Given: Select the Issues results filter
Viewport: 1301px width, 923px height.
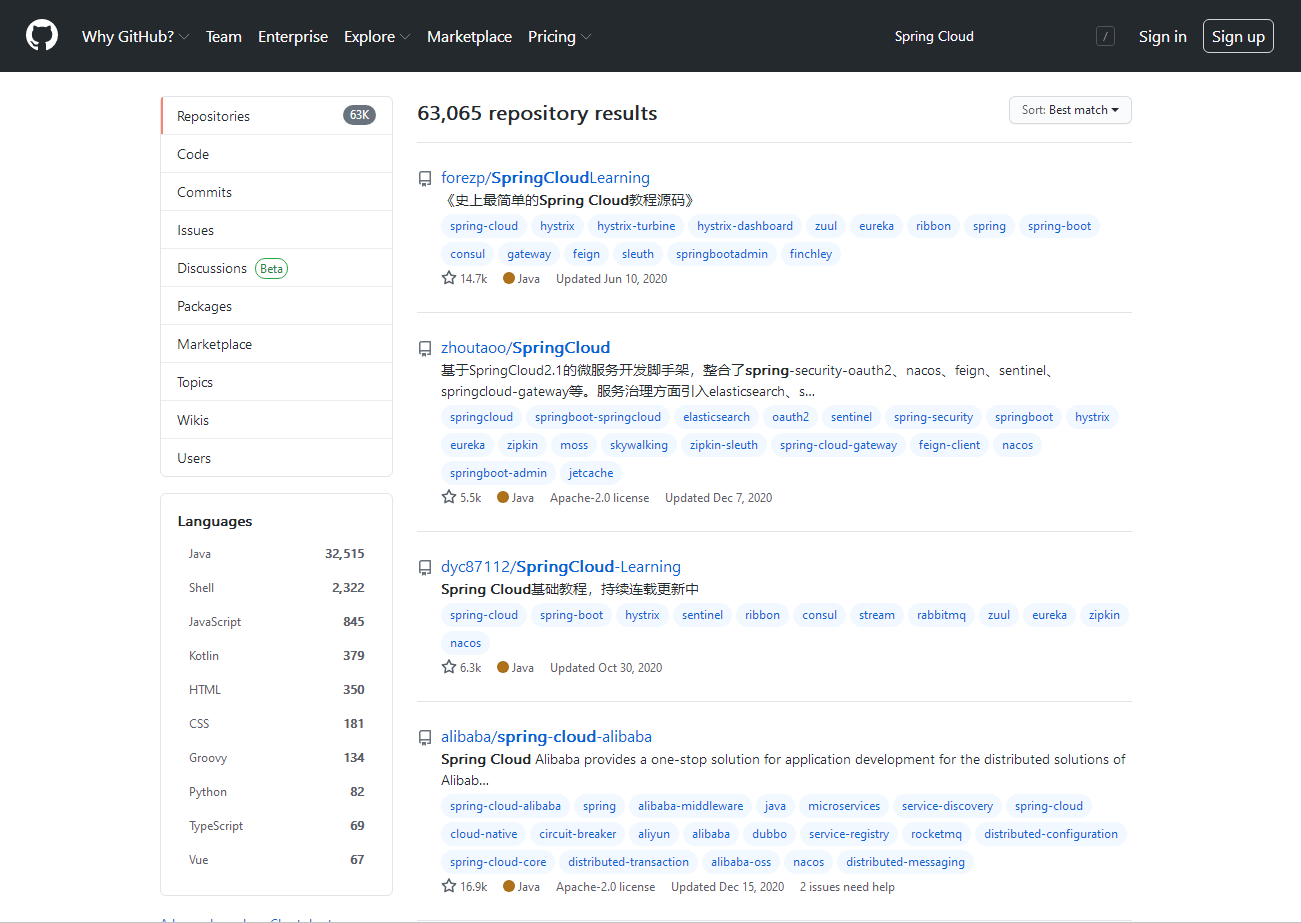Looking at the screenshot, I should tap(276, 230).
